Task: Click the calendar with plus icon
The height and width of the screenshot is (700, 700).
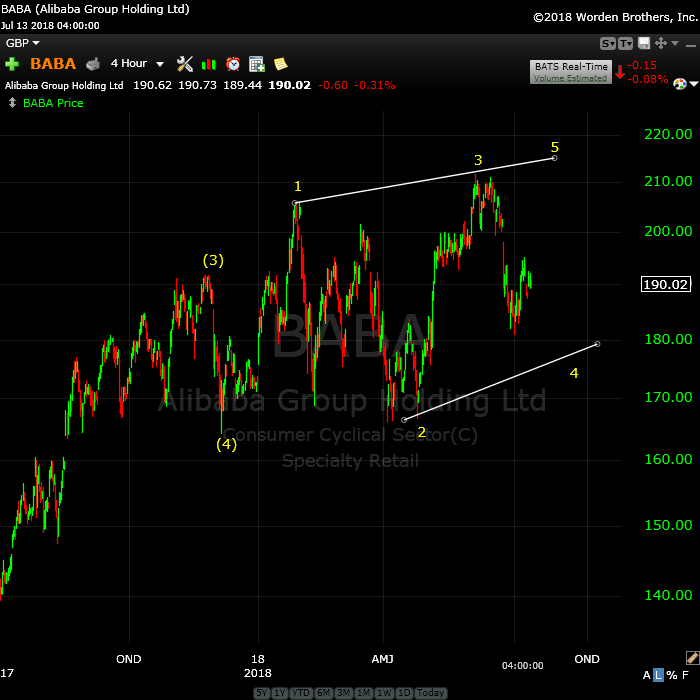Action: (257, 64)
